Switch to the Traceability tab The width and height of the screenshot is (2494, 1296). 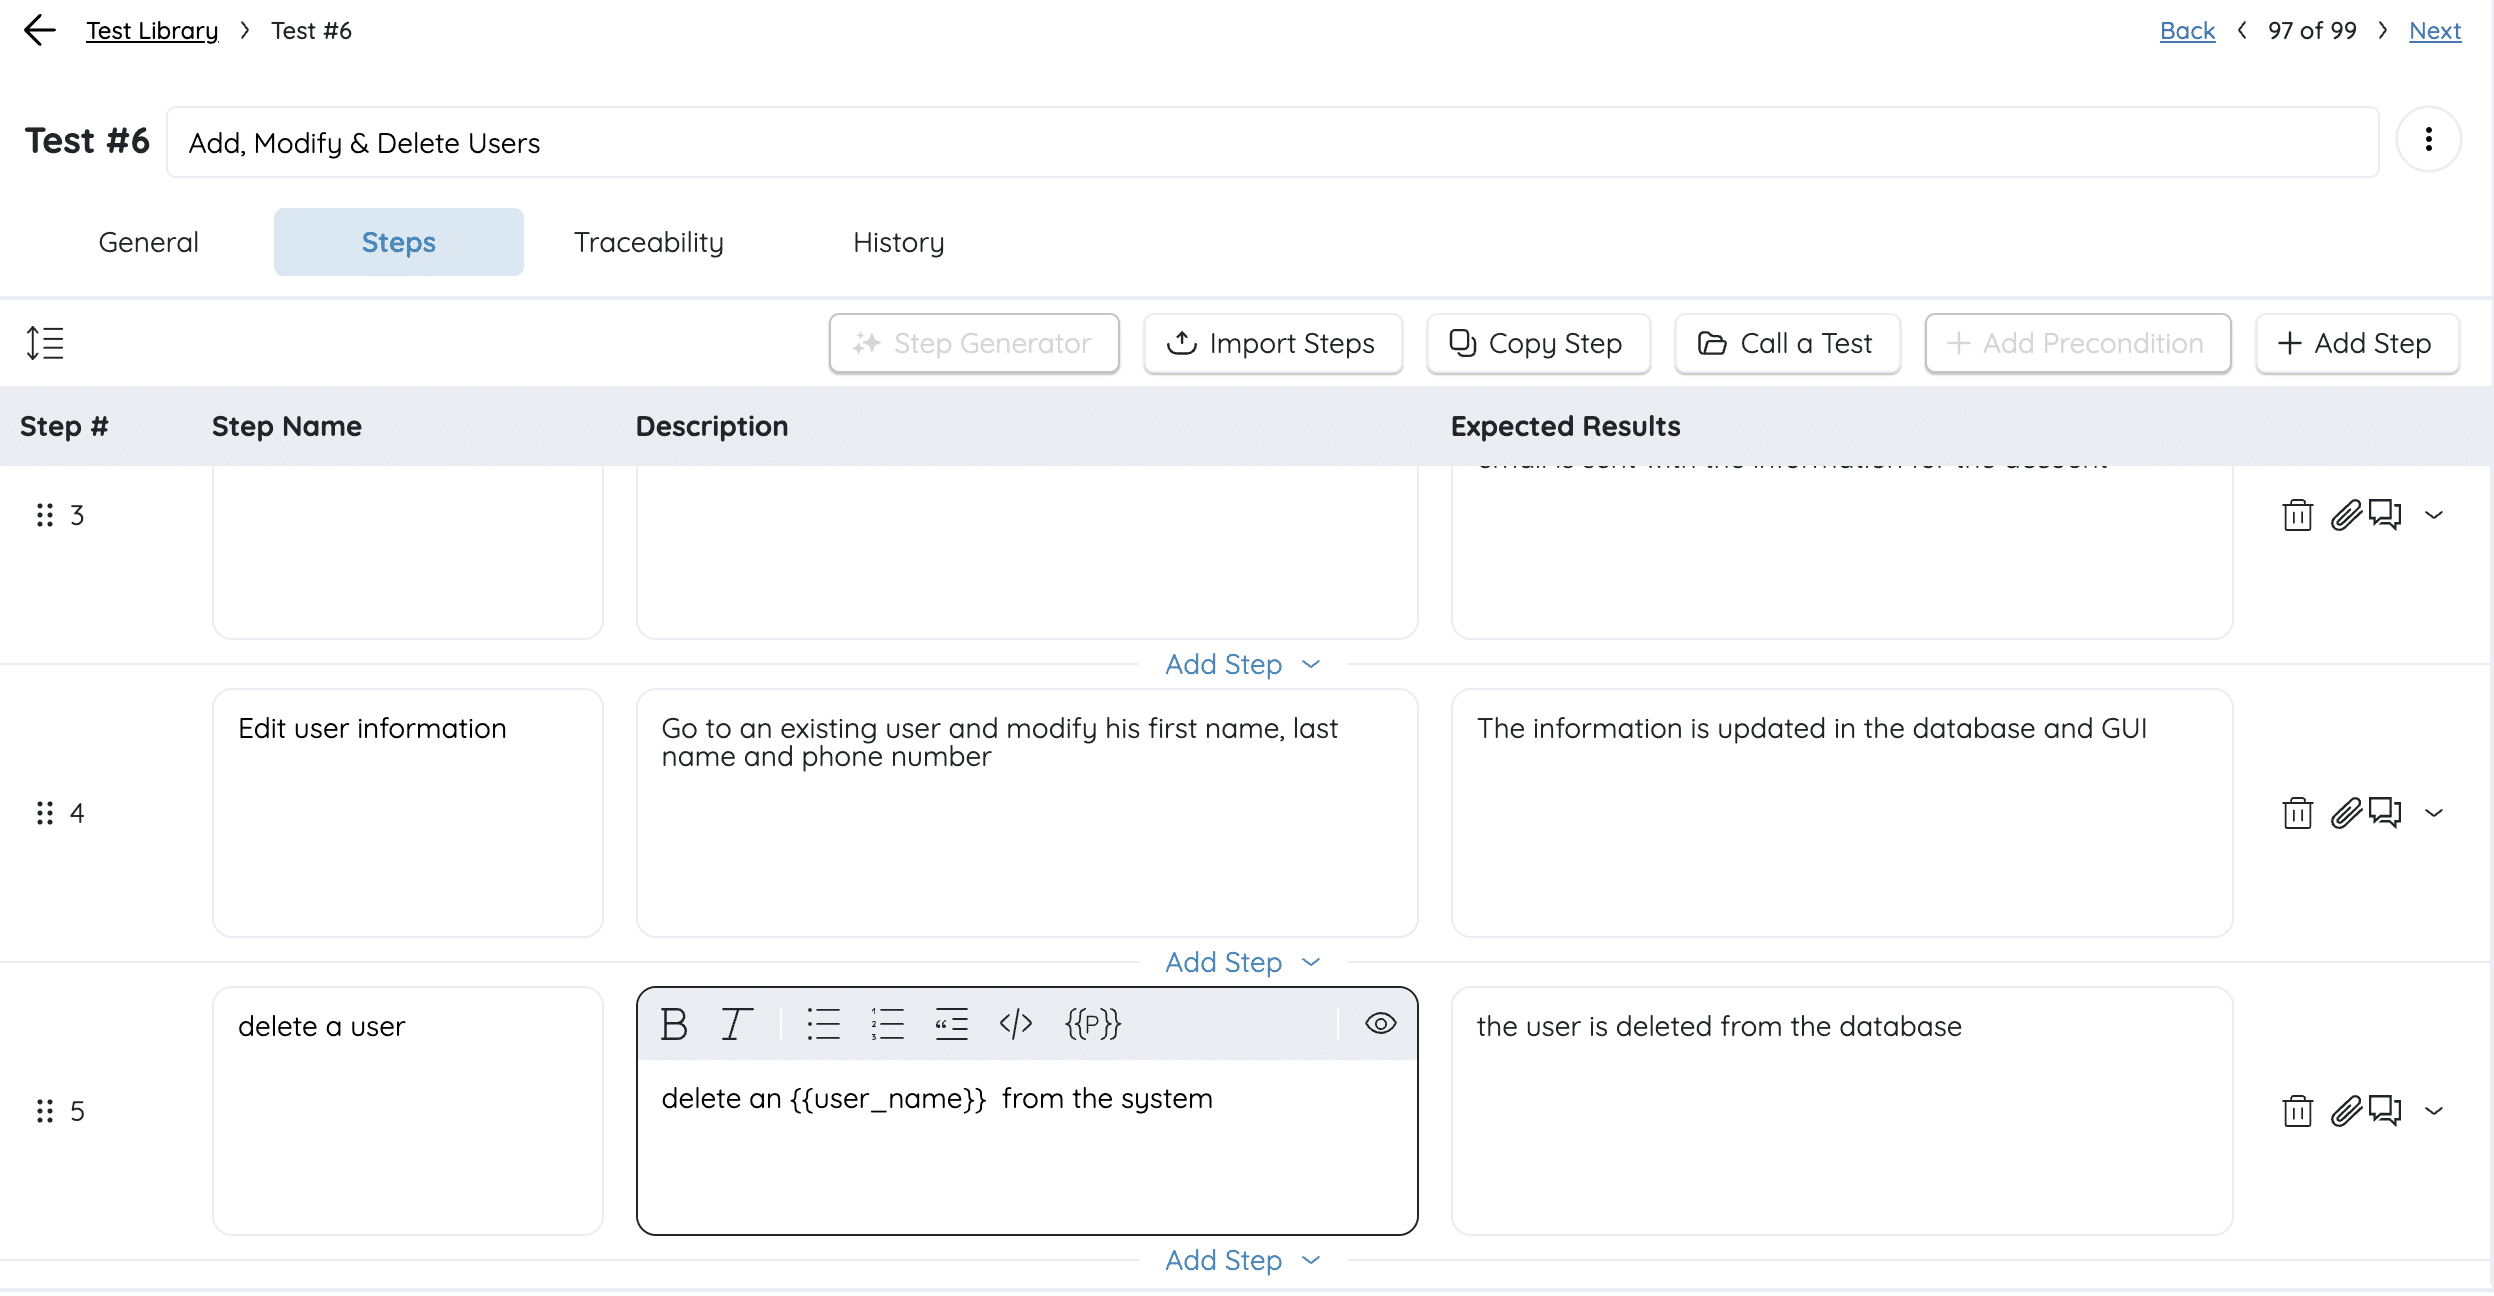pyautogui.click(x=648, y=242)
